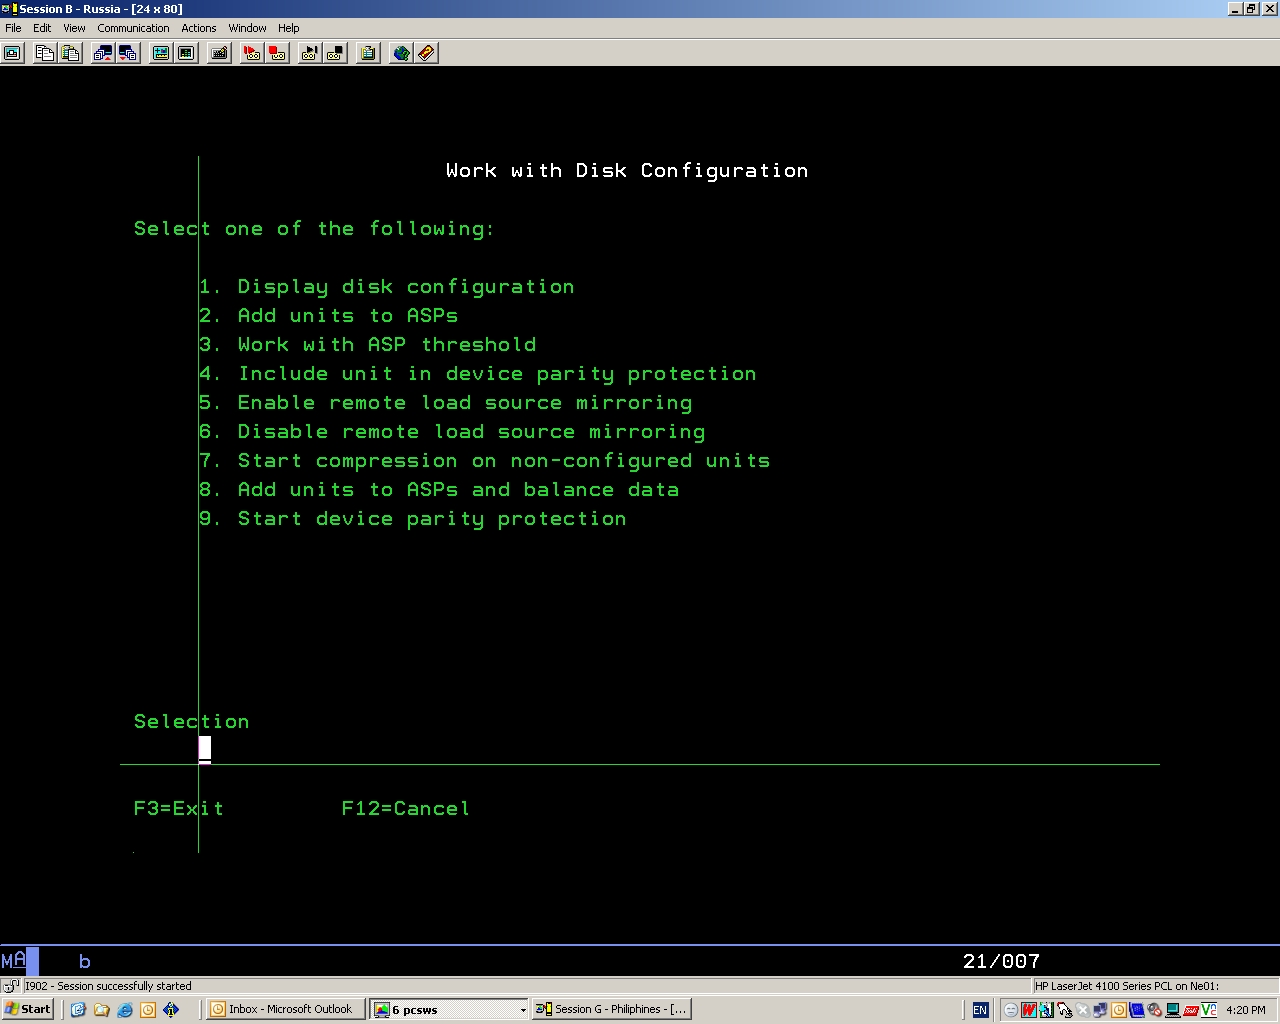Click the EN language indicator
This screenshot has height=1024, width=1280.
click(x=980, y=1010)
